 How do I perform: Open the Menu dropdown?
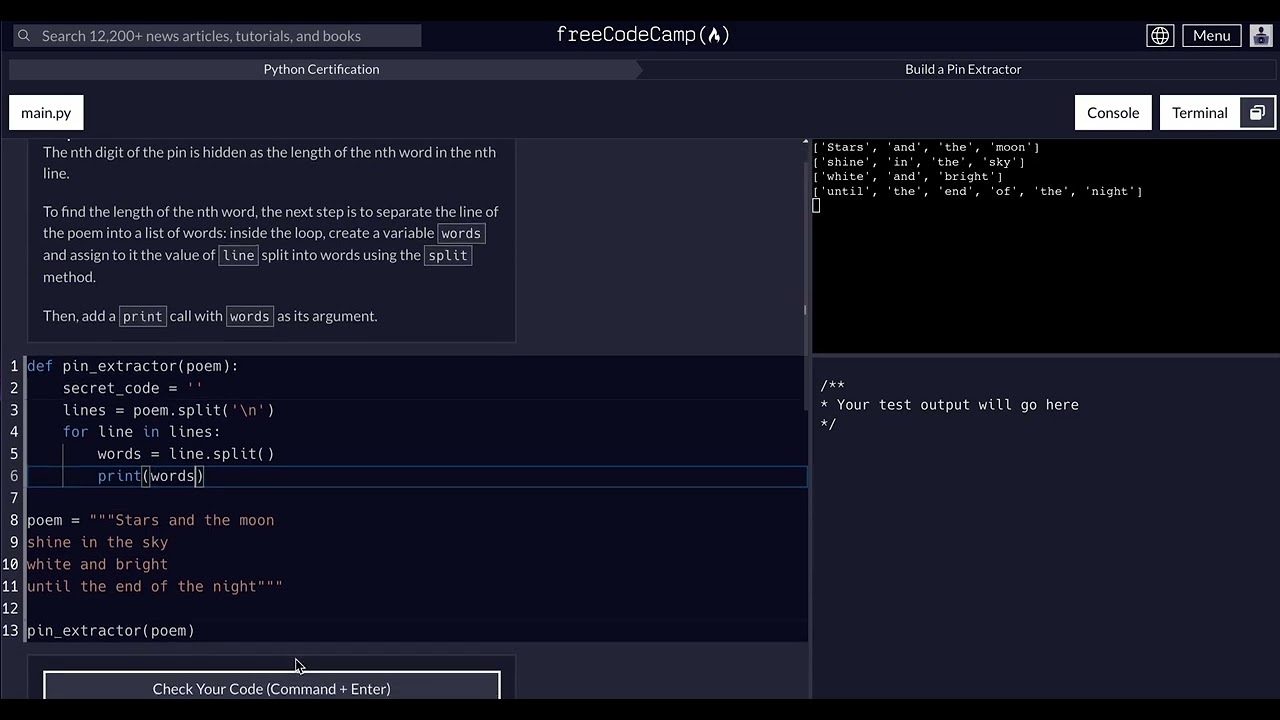pyautogui.click(x=1211, y=36)
